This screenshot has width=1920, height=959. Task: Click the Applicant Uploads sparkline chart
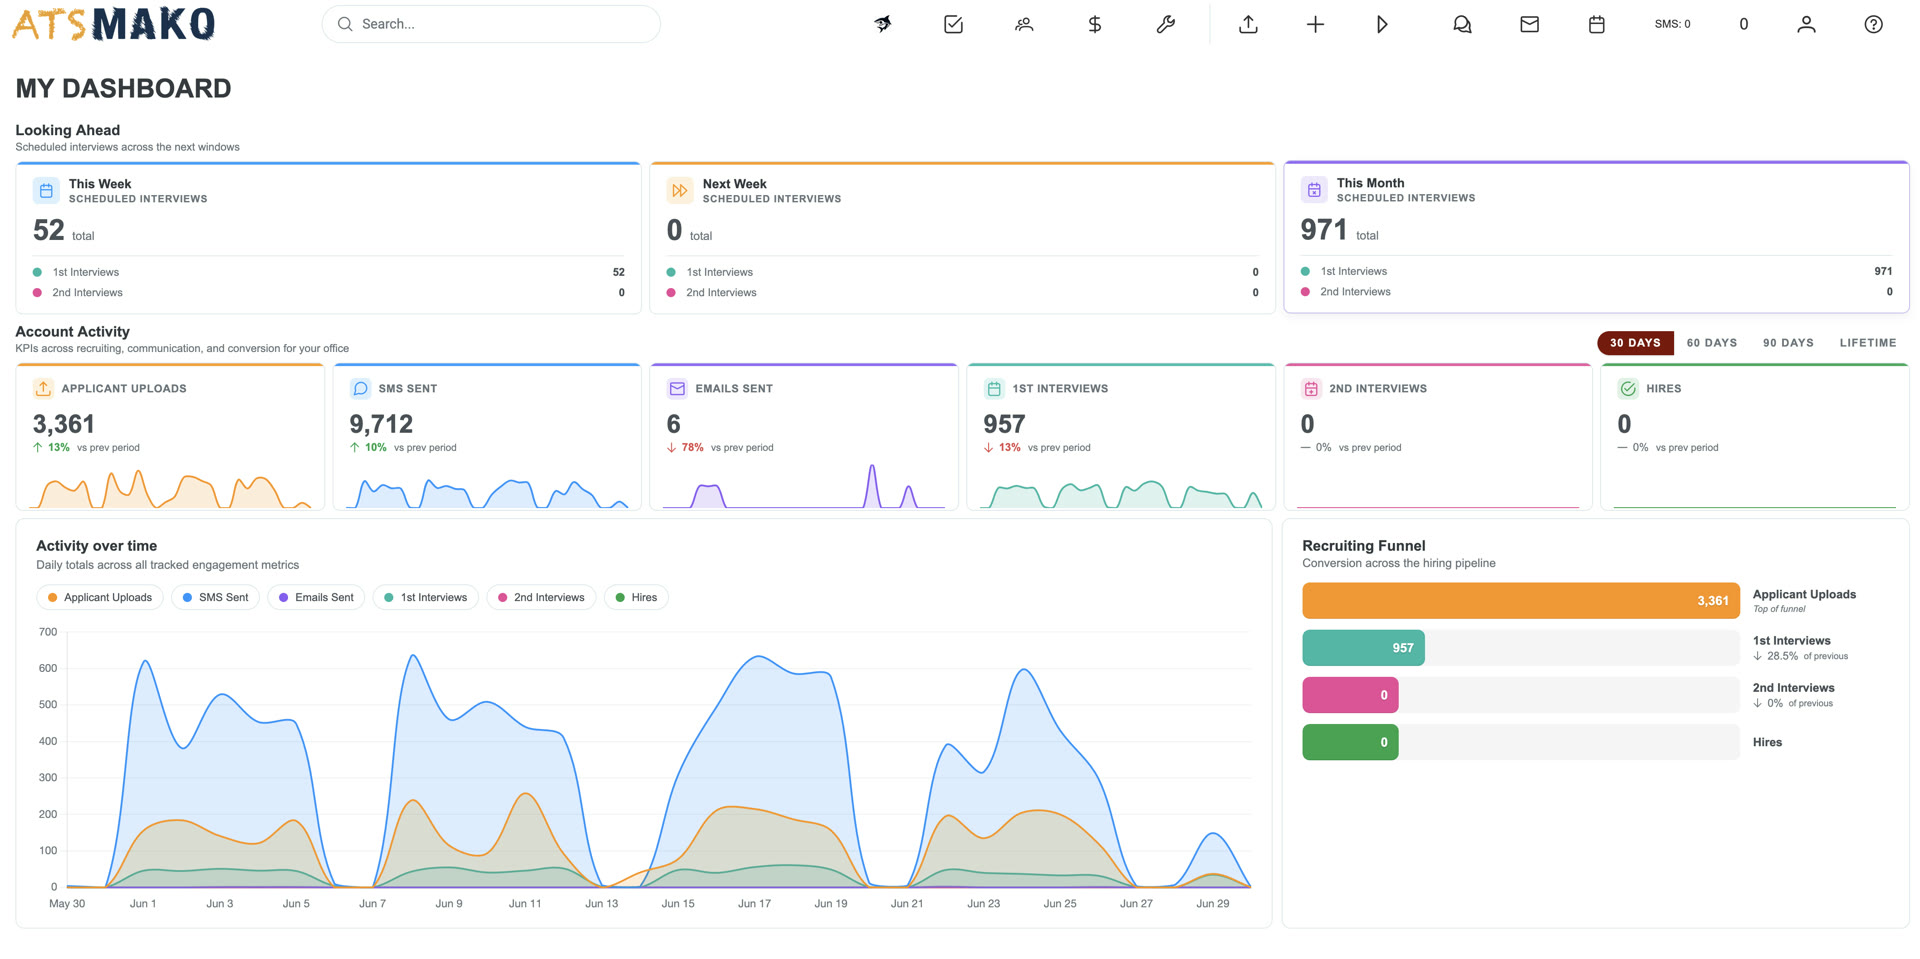[x=170, y=488]
